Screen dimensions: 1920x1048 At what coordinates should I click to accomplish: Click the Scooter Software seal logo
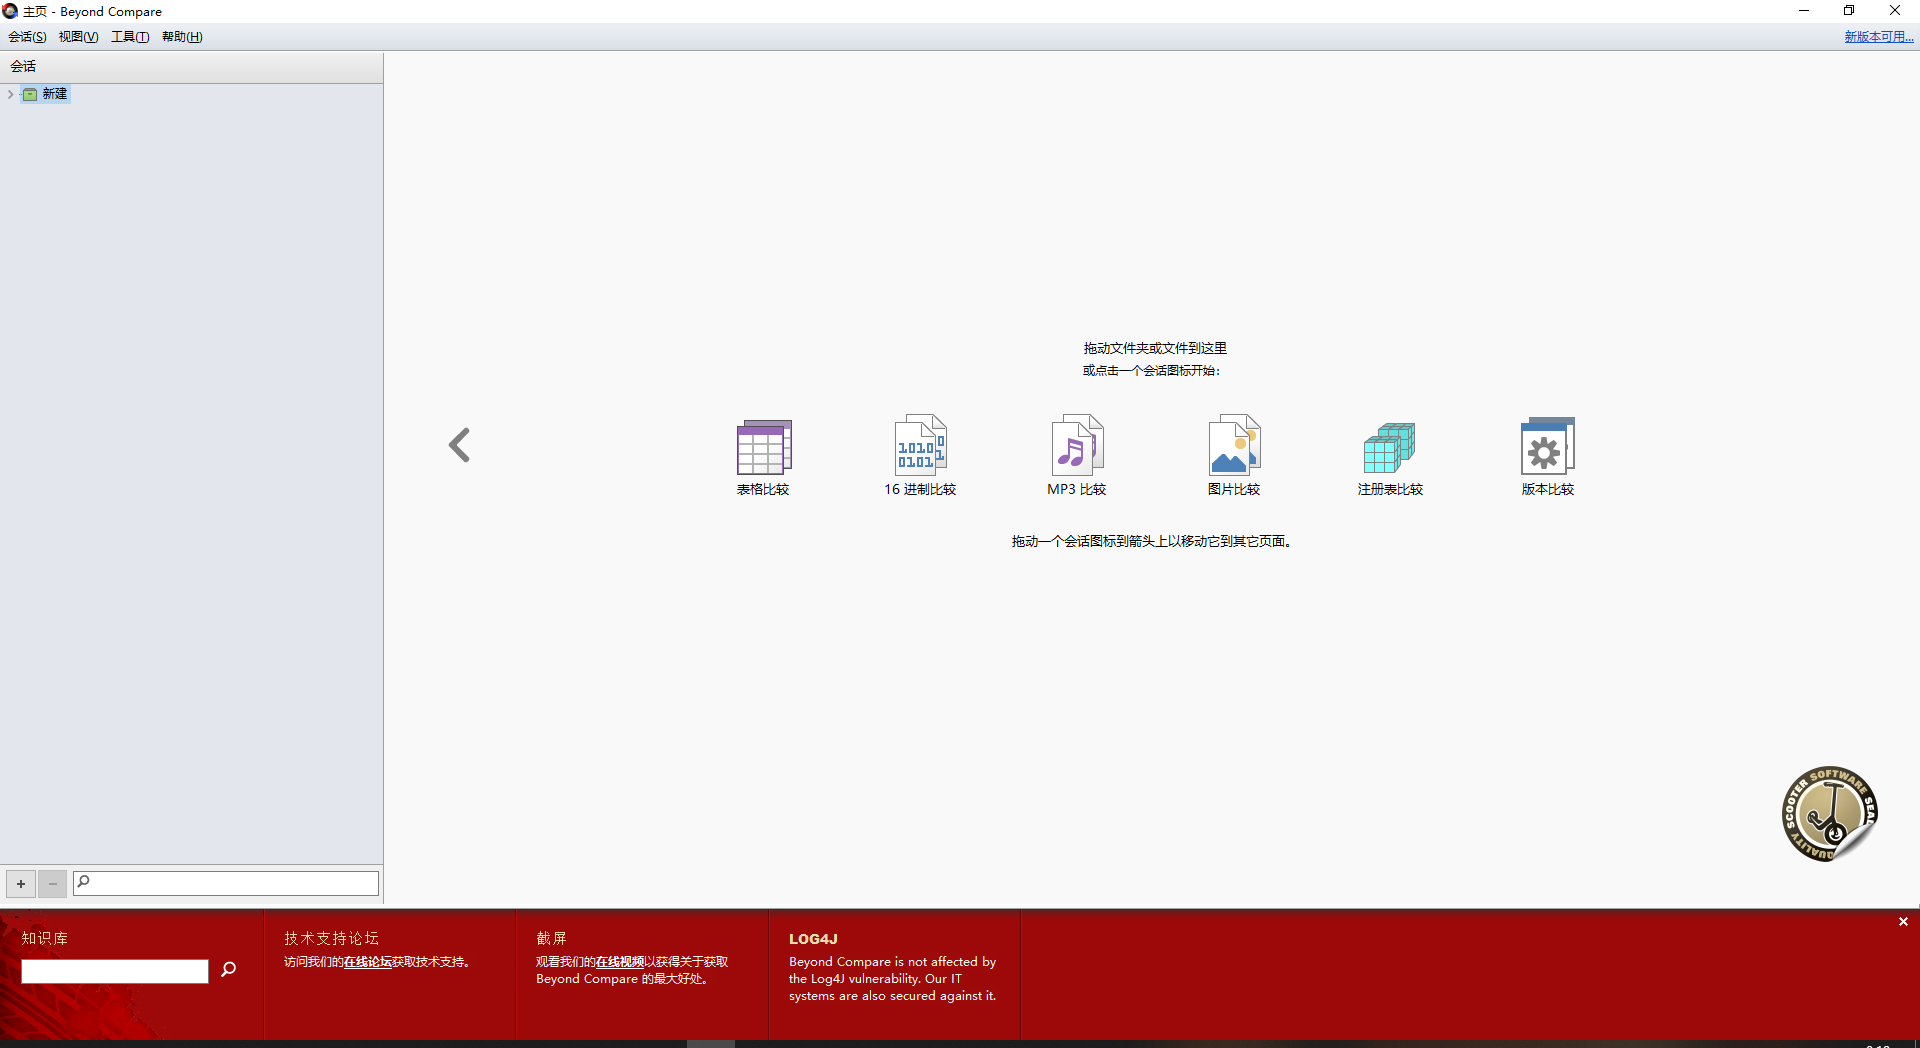pos(1829,813)
